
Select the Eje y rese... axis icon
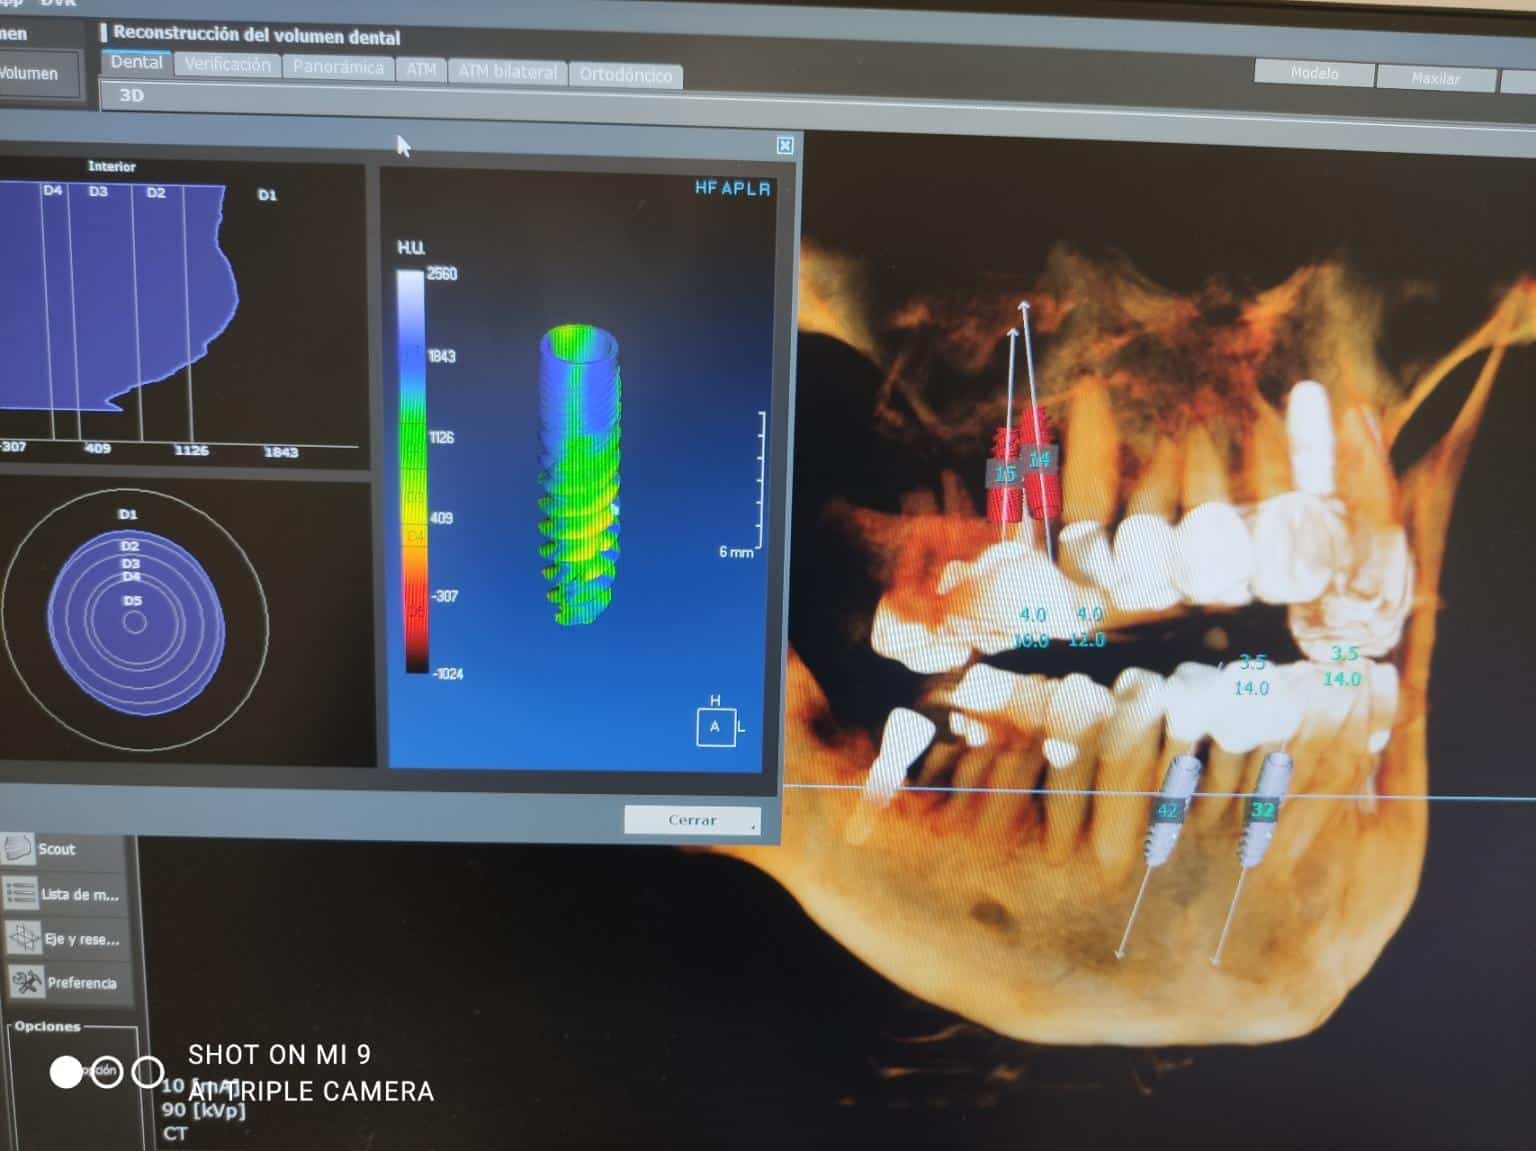pos(22,938)
